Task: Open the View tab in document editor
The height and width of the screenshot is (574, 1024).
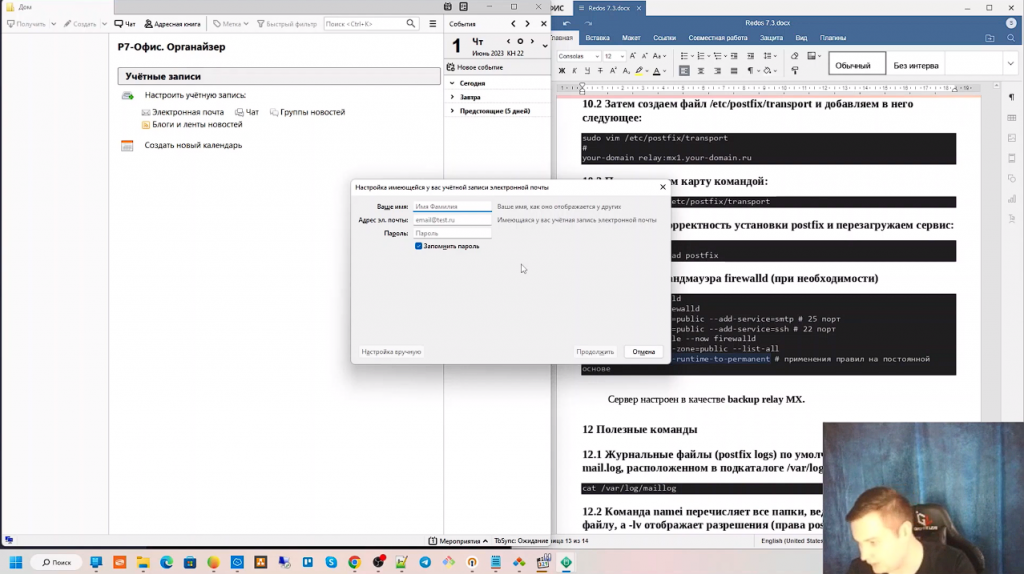Action: pyautogui.click(x=801, y=38)
